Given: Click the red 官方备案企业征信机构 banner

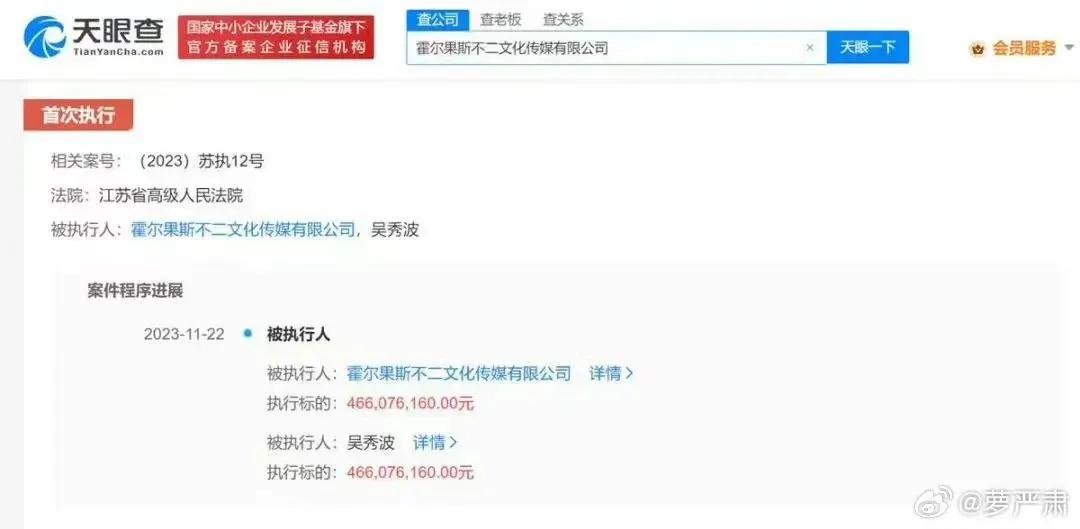Looking at the screenshot, I should [x=276, y=37].
